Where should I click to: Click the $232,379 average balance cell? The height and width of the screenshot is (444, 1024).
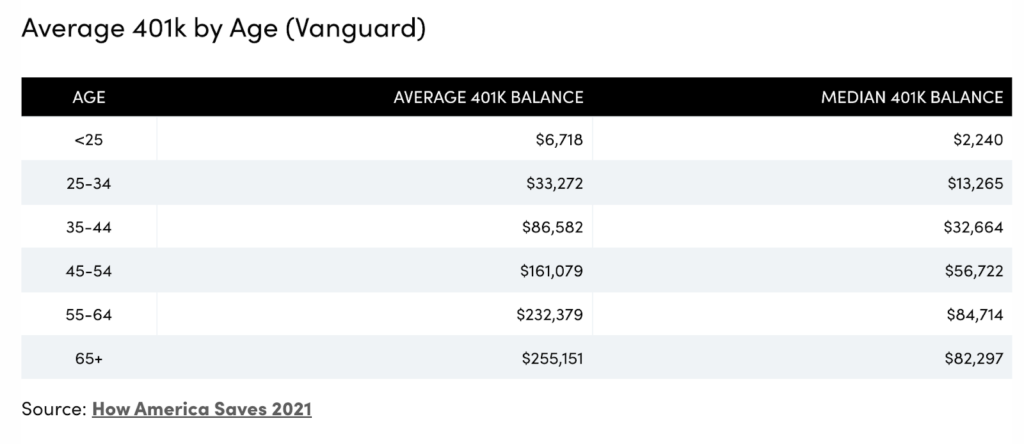[x=551, y=314]
